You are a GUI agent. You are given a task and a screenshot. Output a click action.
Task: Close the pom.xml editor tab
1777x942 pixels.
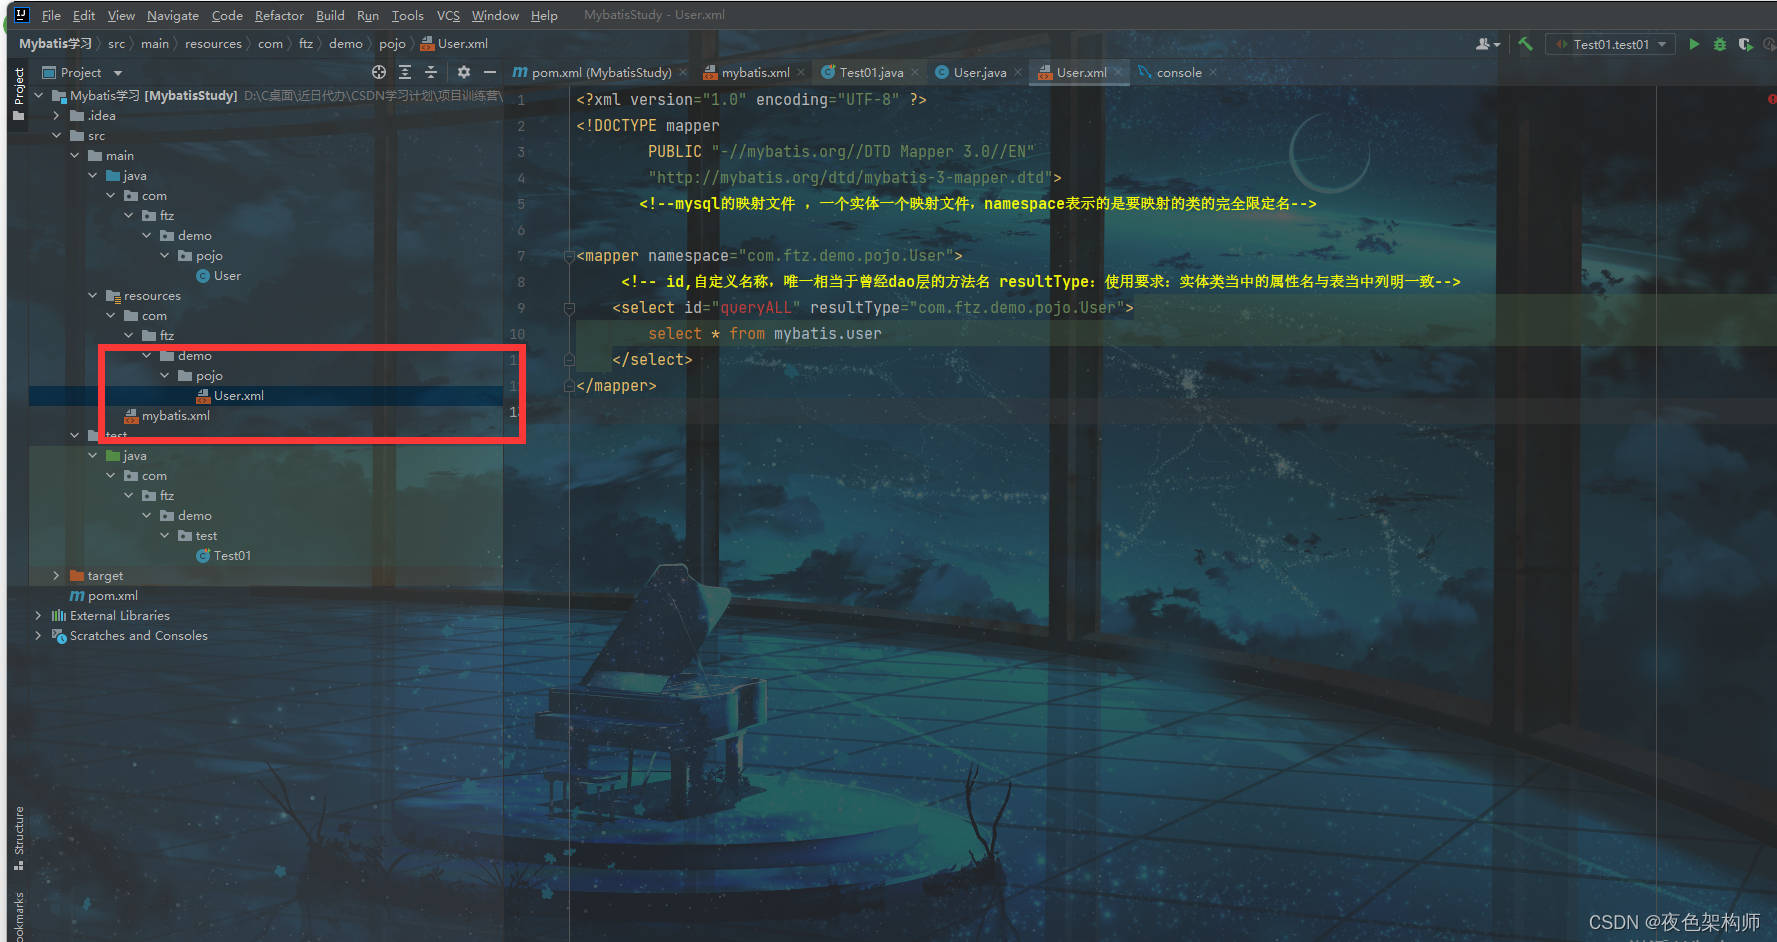pos(683,72)
